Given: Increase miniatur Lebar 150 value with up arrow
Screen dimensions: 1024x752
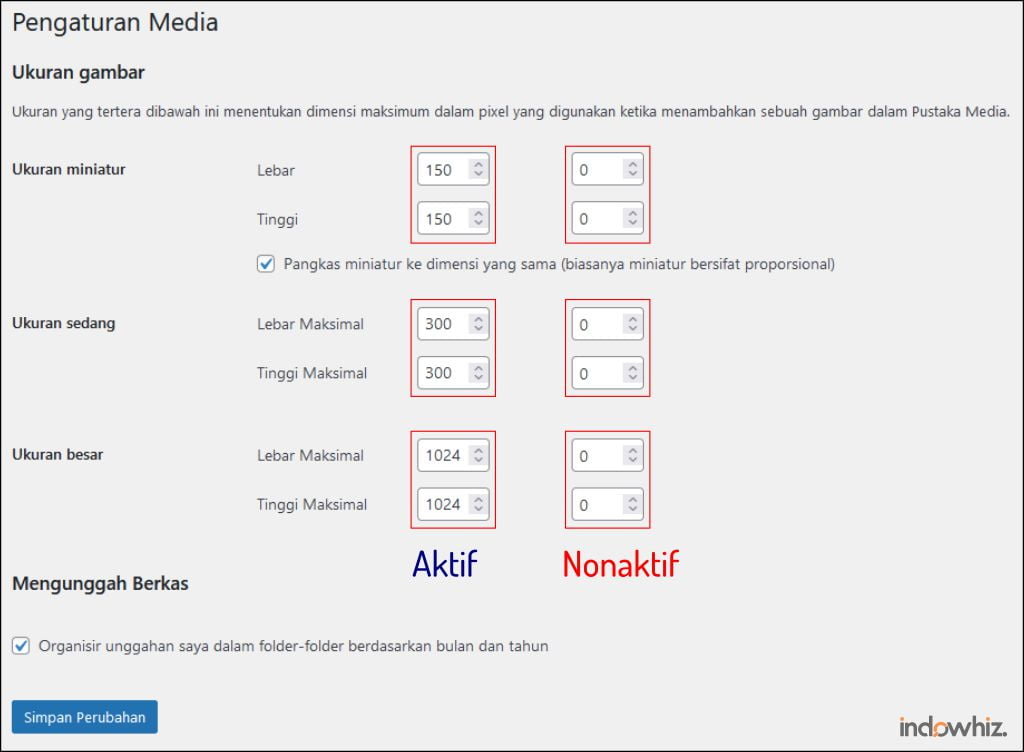Looking at the screenshot, I should [479, 164].
